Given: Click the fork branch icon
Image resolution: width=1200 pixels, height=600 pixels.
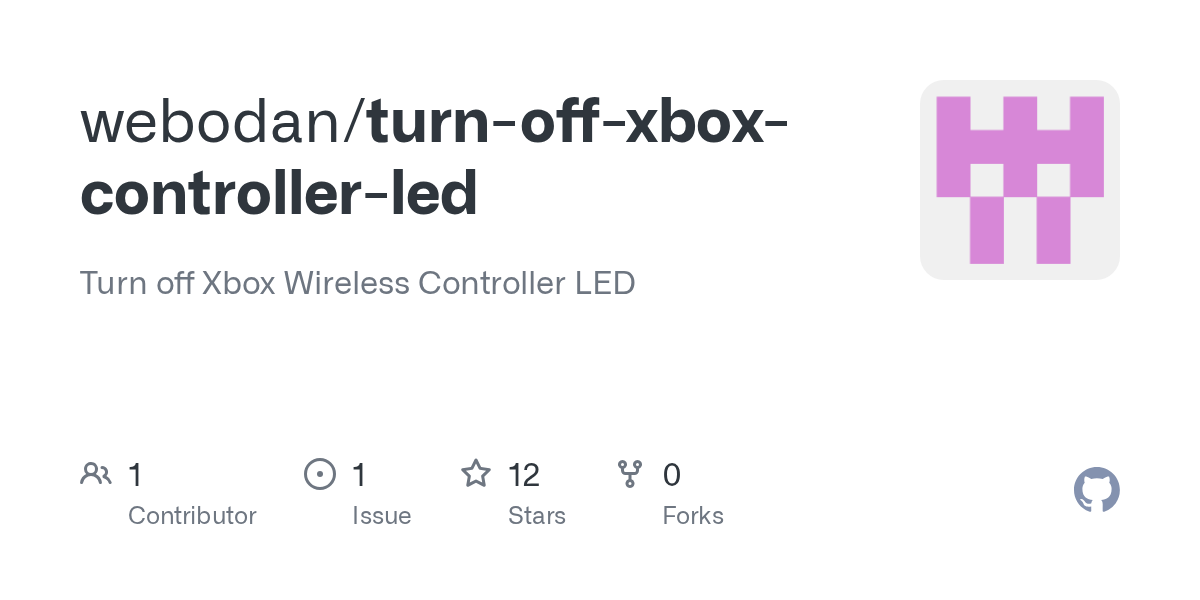Looking at the screenshot, I should pyautogui.click(x=630, y=474).
